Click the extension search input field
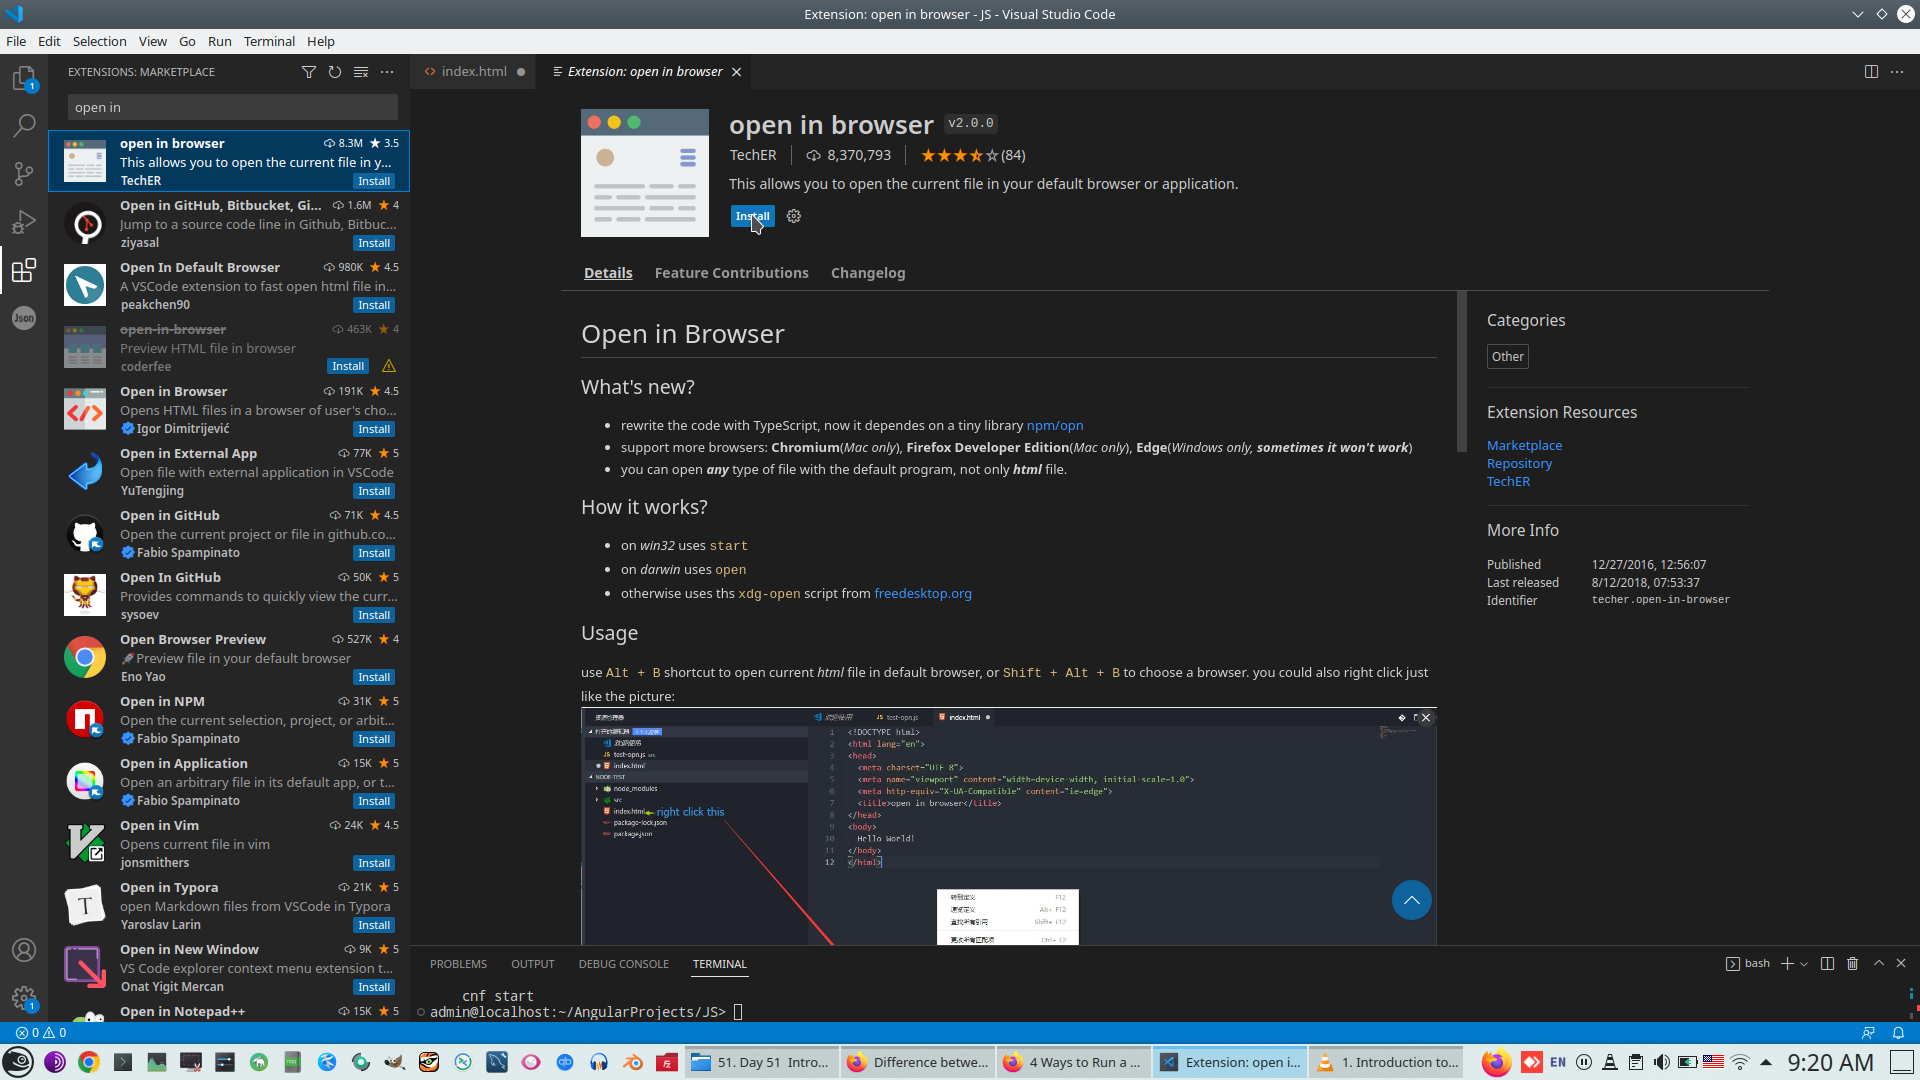The width and height of the screenshot is (1920, 1080). (x=232, y=107)
